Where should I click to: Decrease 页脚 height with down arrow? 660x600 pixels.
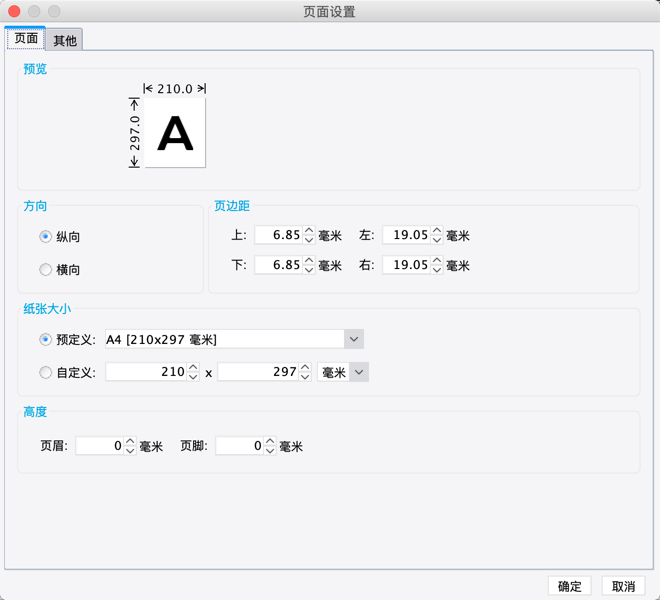tap(270, 451)
